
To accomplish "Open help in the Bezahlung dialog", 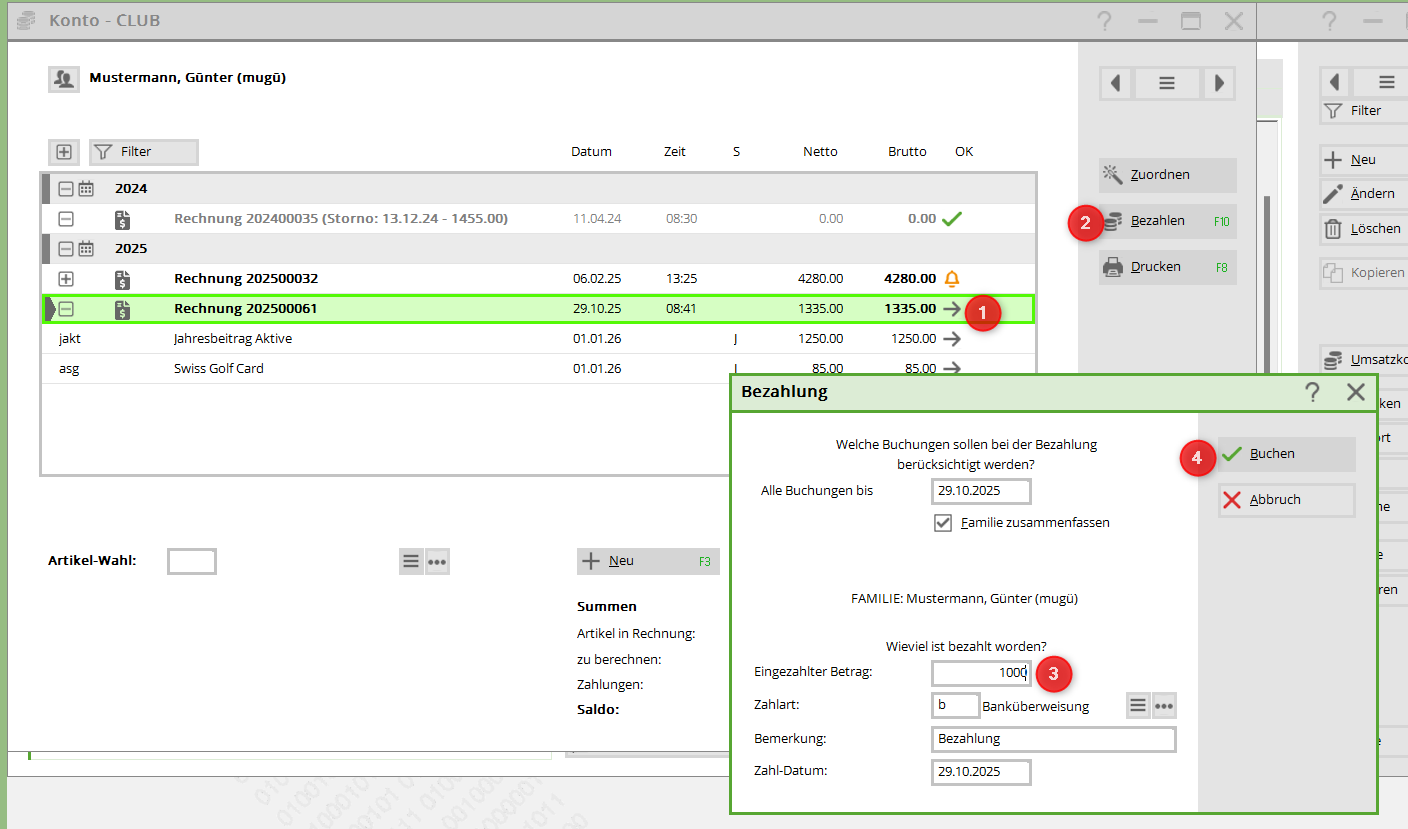I will pos(1312,392).
